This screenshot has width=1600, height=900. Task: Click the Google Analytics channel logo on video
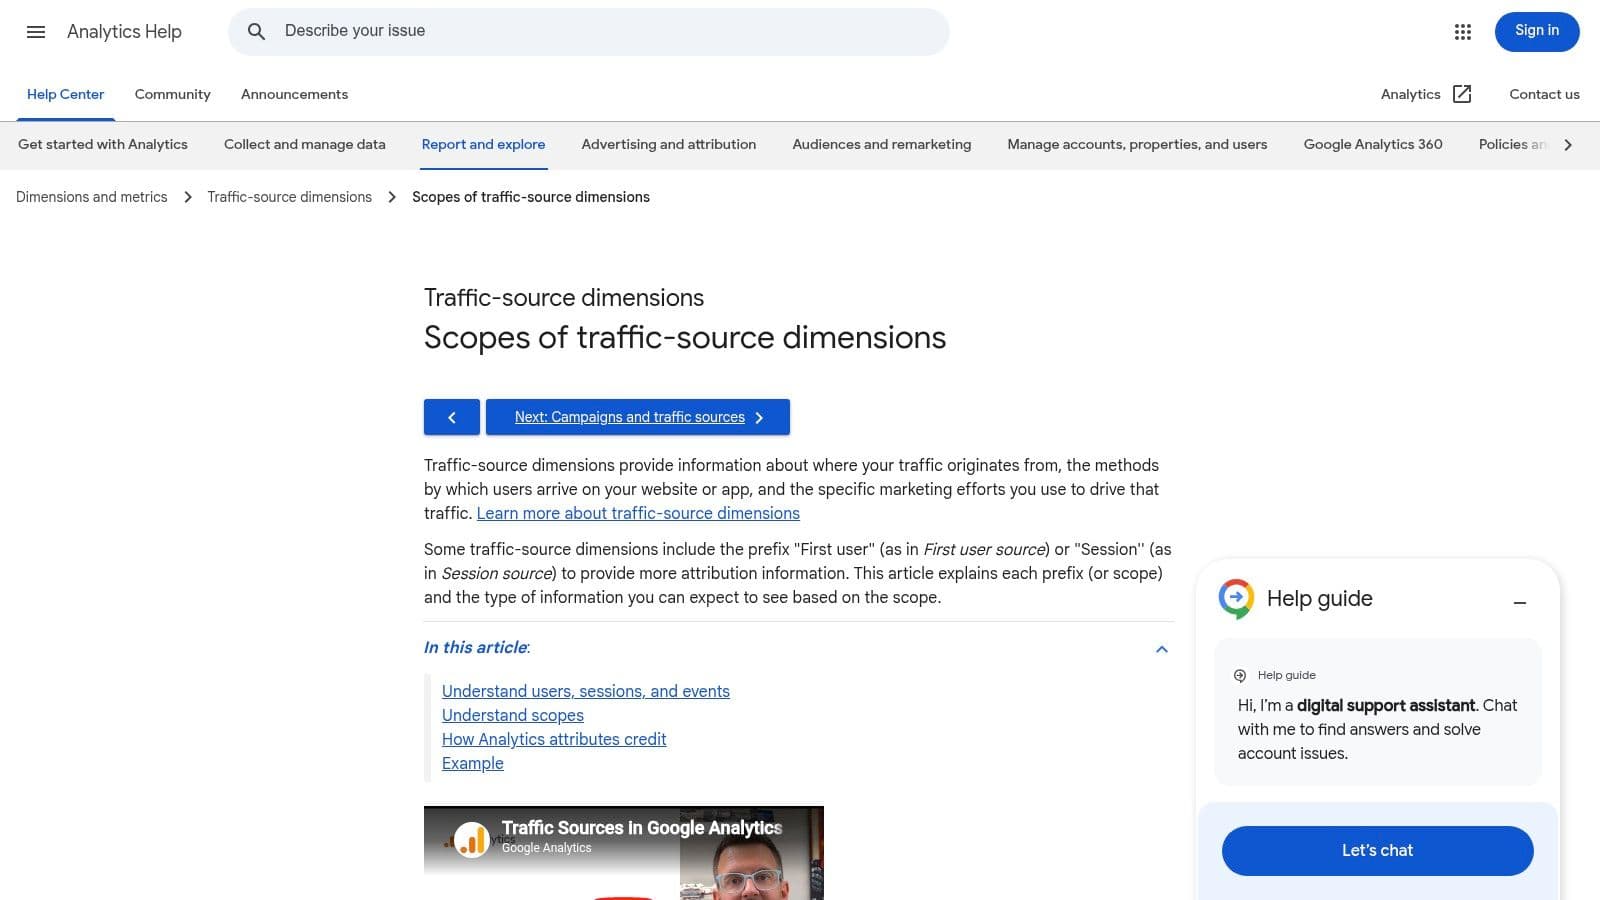pyautogui.click(x=471, y=839)
